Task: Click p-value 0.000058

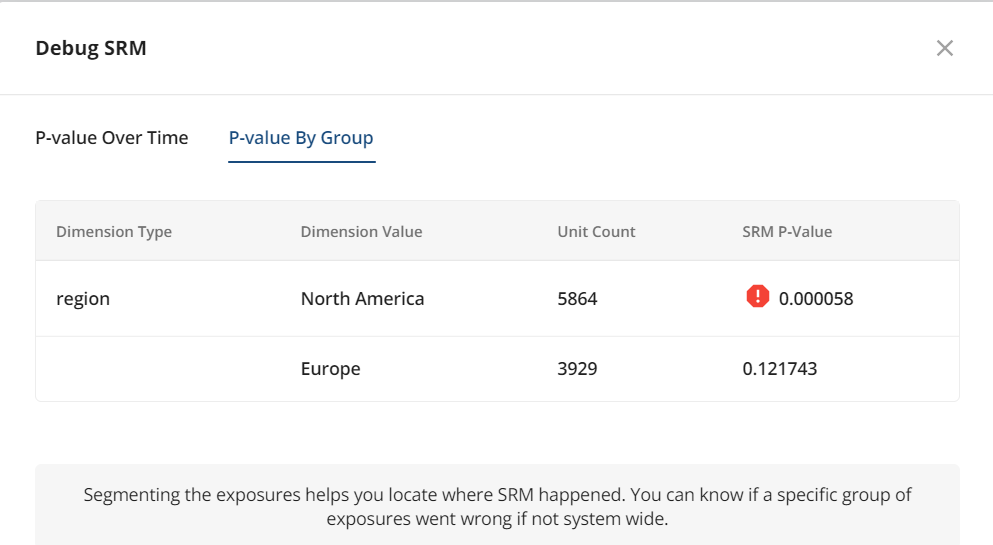Action: (x=816, y=299)
